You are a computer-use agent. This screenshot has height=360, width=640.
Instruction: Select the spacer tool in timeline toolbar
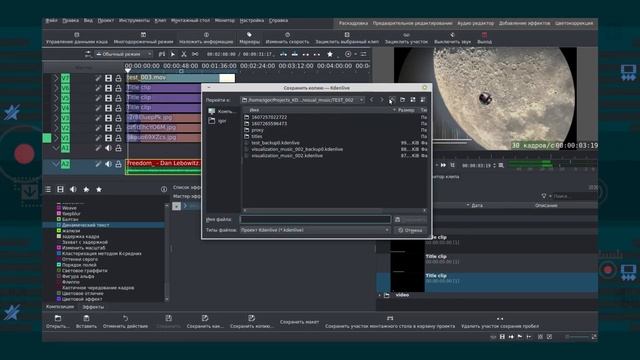(x=195, y=54)
